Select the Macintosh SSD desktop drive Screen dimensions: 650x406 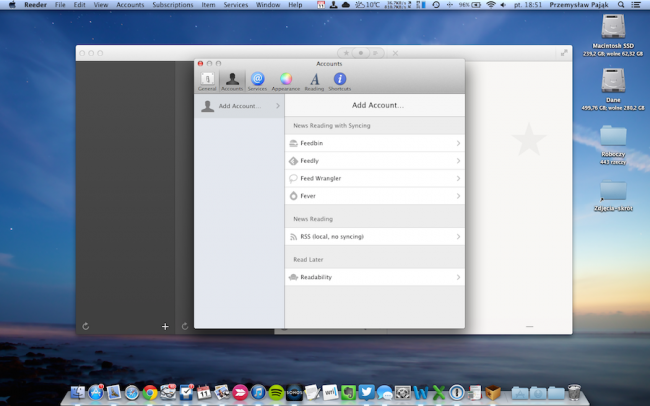[613, 35]
